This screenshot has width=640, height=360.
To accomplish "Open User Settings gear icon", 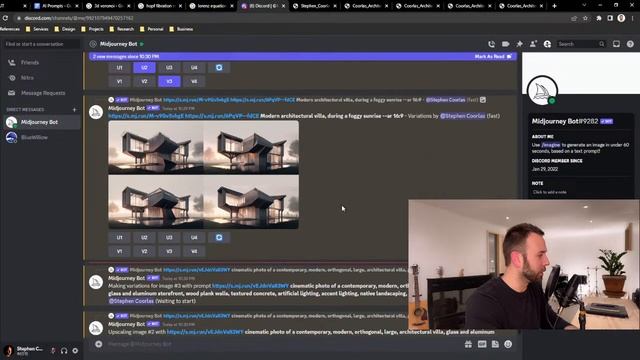I will 75,351.
